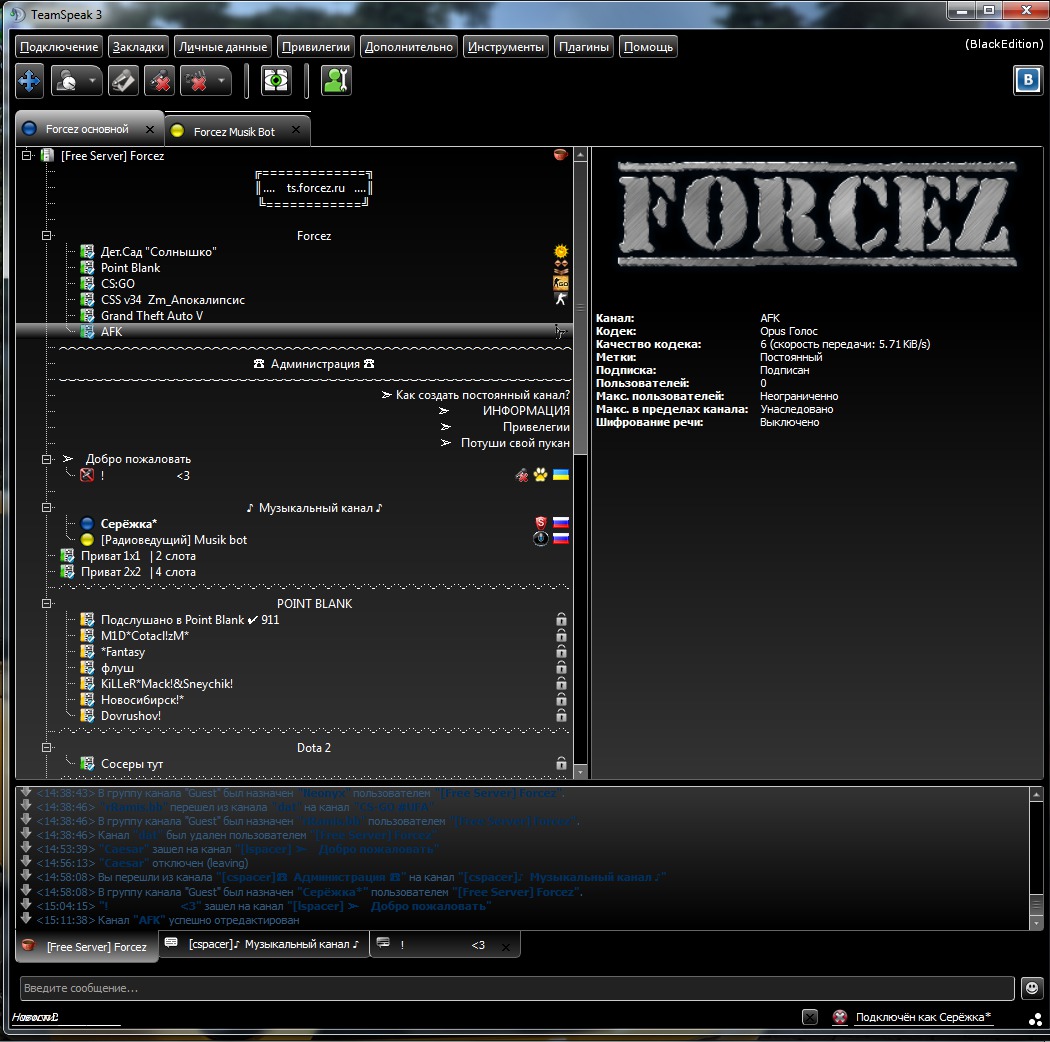Collapse the Dota 2 channel group
Image resolution: width=1050 pixels, height=1042 pixels.
point(46,748)
